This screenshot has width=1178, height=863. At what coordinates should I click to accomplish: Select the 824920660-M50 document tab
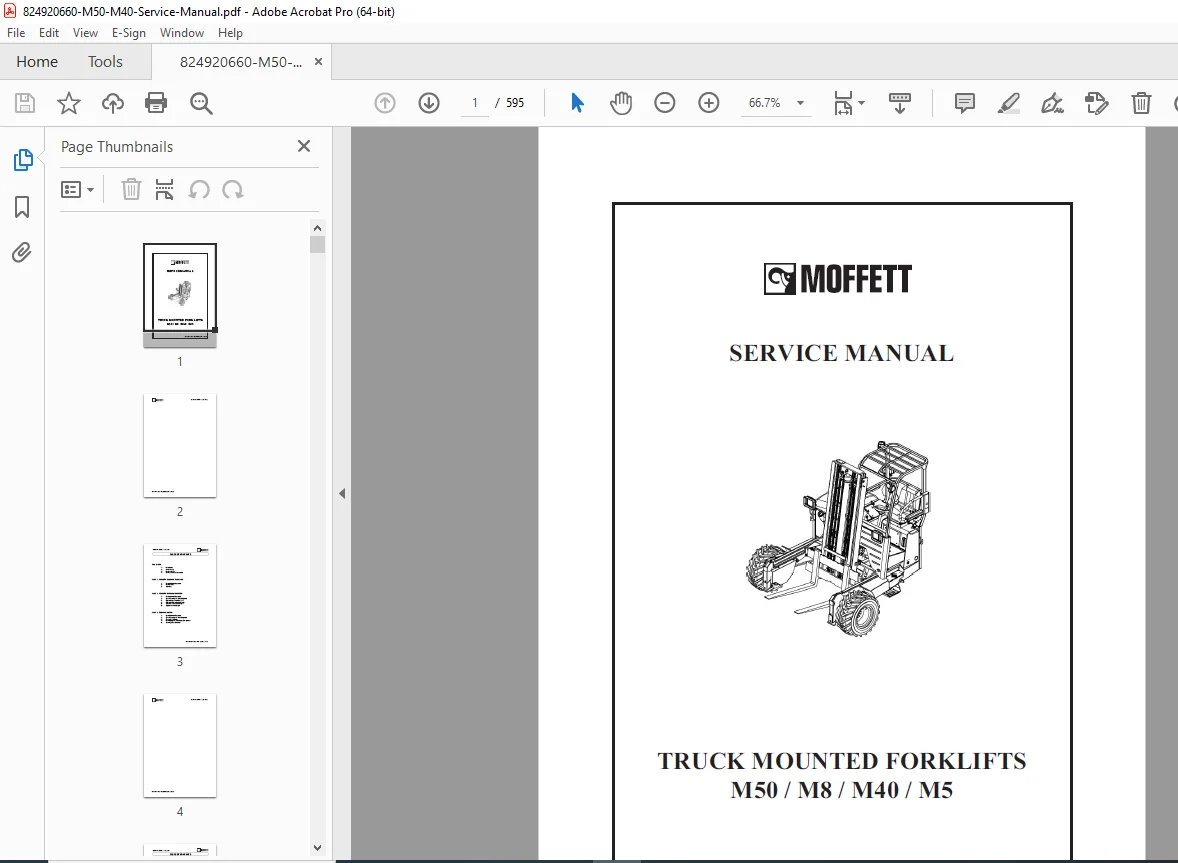(240, 62)
